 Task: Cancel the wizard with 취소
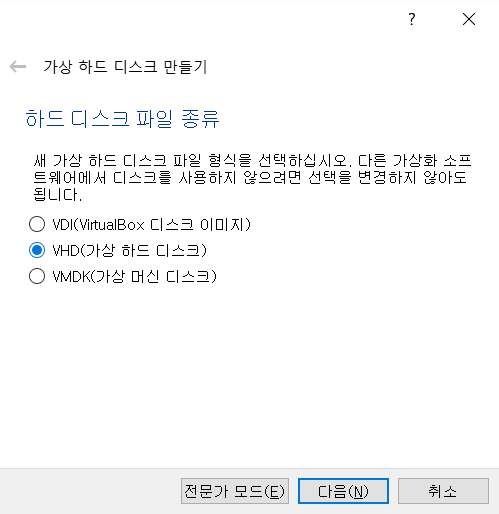pyautogui.click(x=443, y=491)
